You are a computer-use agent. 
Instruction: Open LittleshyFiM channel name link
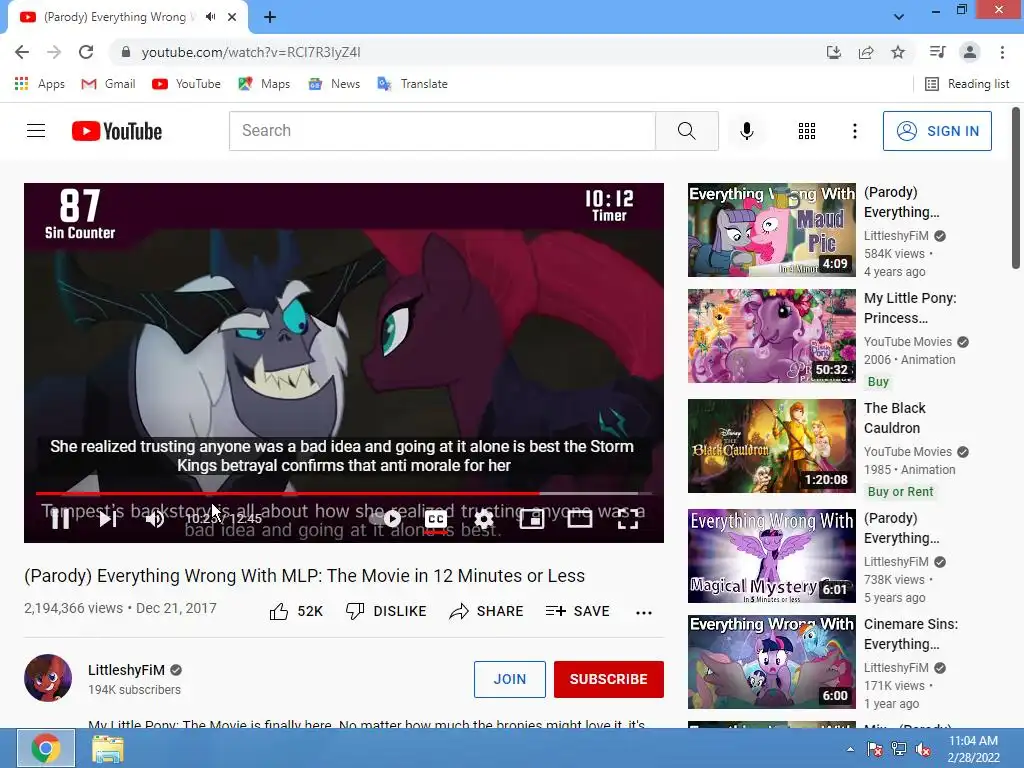tap(126, 670)
